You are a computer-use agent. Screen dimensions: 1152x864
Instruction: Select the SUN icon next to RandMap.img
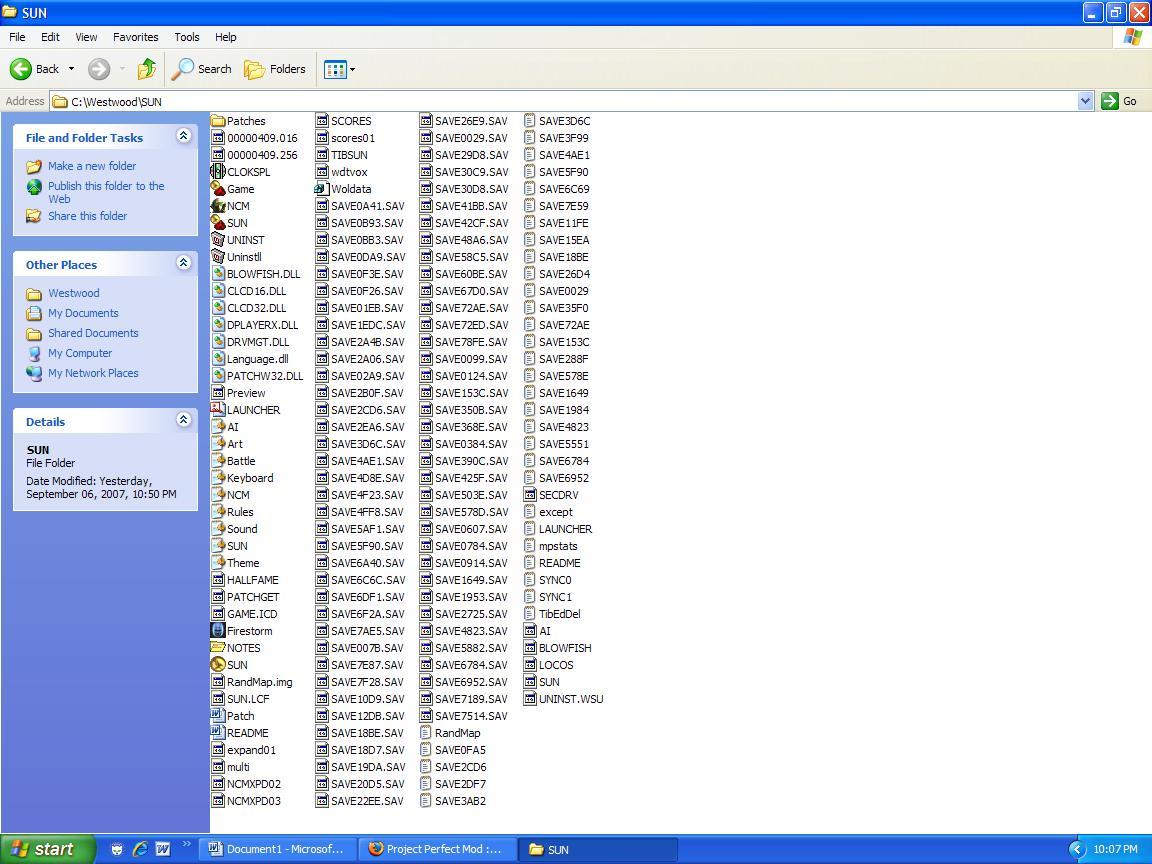coord(217,664)
